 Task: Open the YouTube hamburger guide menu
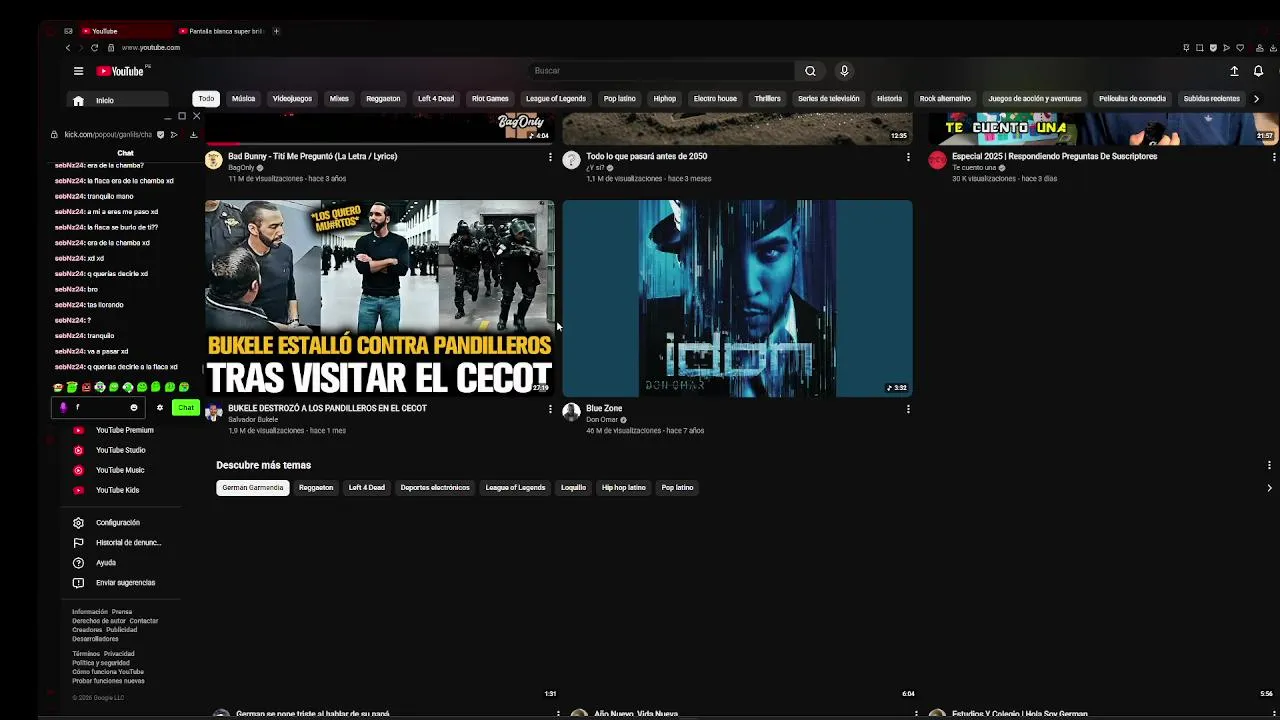(78, 71)
